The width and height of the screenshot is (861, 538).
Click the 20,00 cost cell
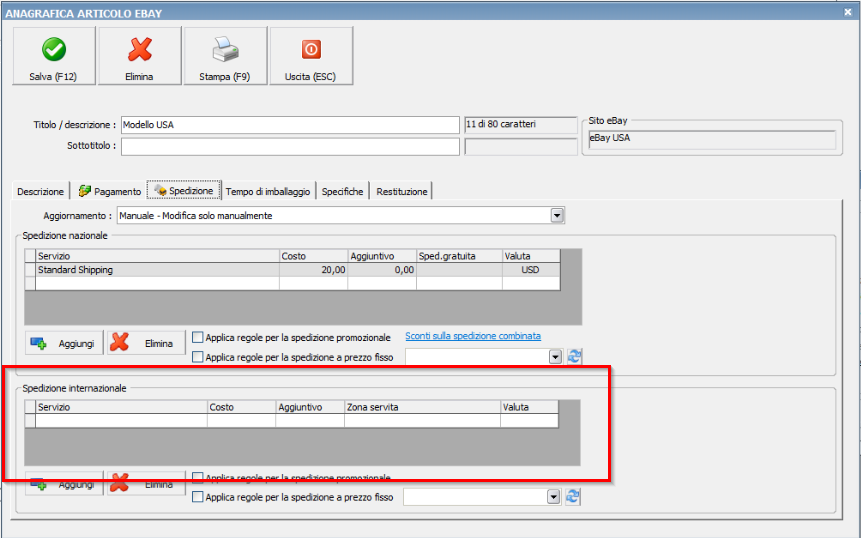point(314,270)
